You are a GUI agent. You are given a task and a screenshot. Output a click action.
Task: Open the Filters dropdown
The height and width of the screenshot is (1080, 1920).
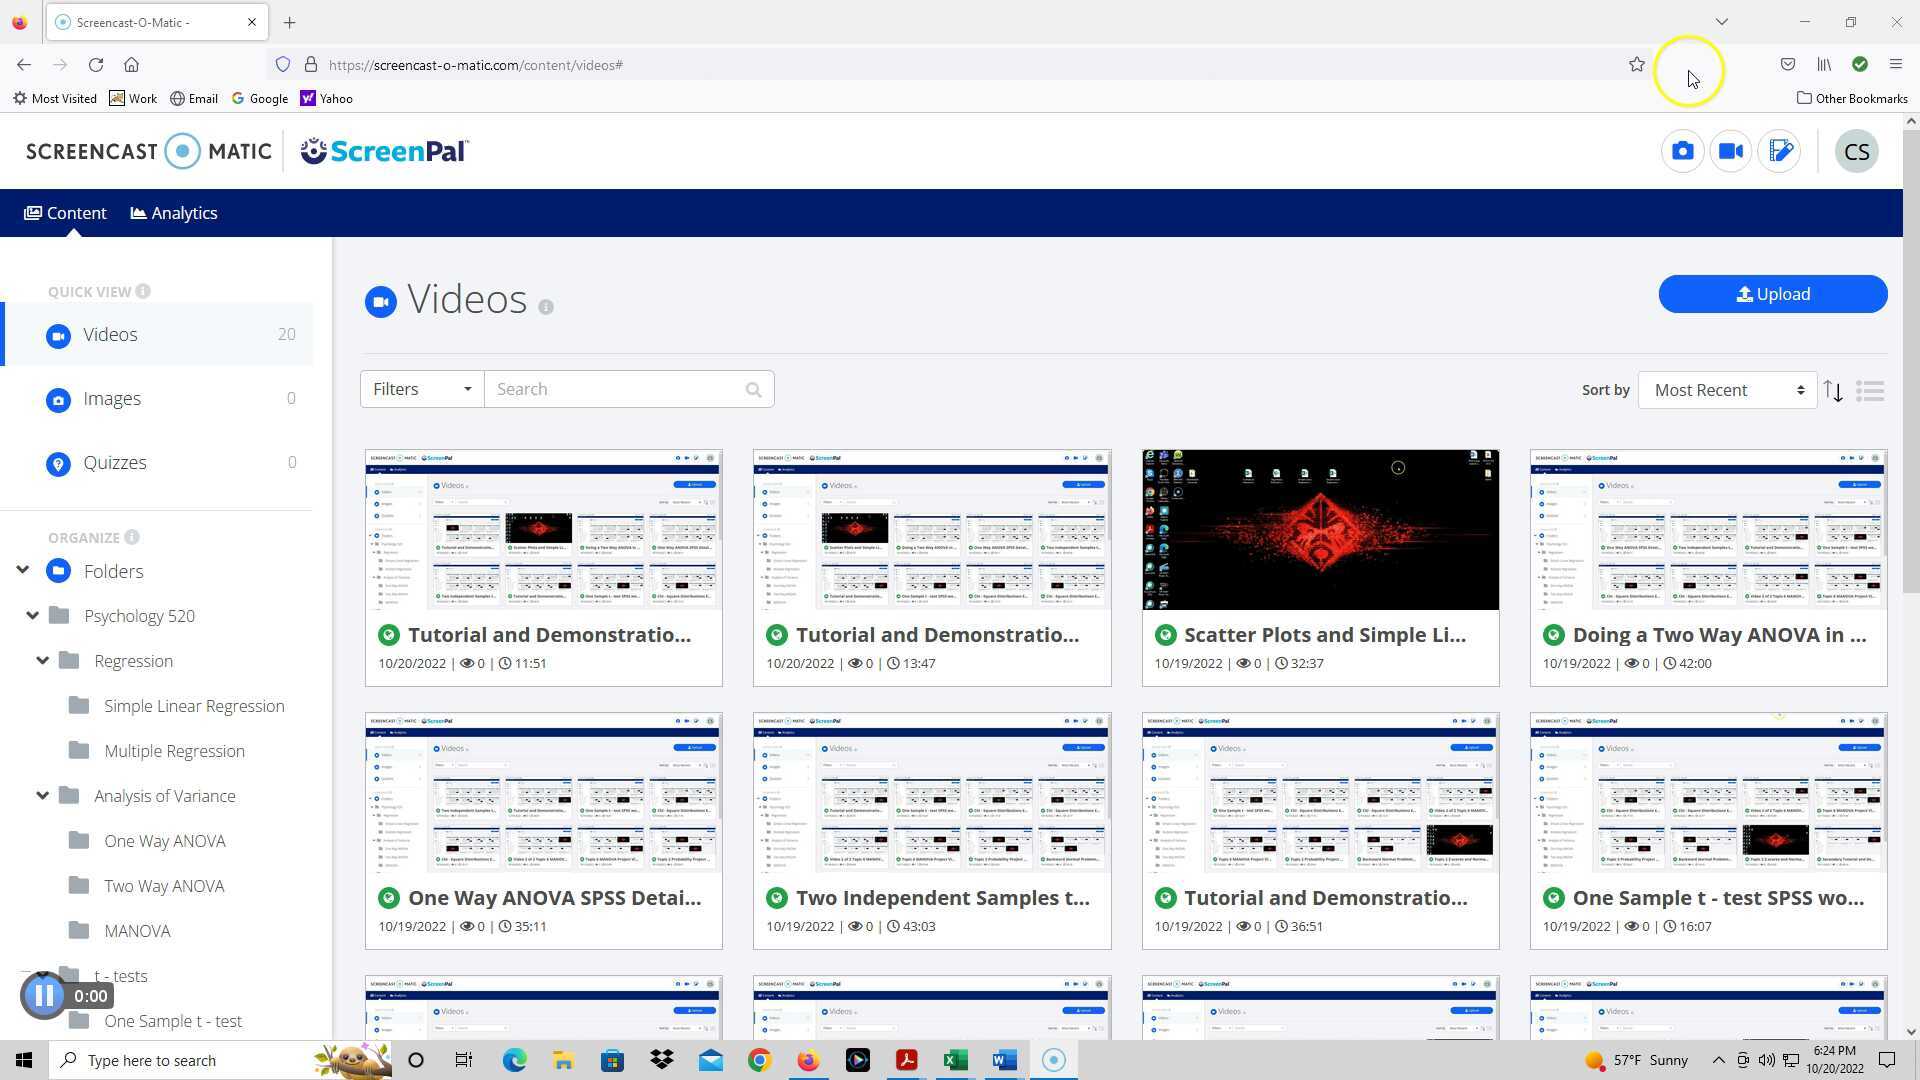(x=421, y=389)
